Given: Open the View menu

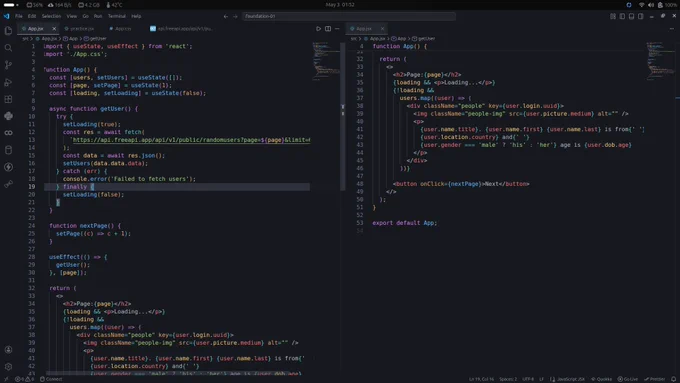Looking at the screenshot, I should pos(72,16).
